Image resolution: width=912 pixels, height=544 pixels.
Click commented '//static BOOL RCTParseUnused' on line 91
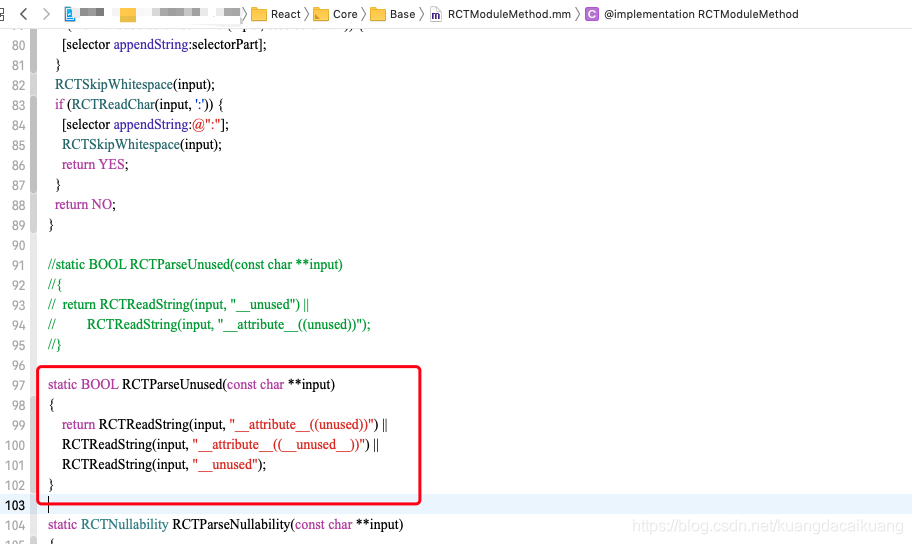139,265
